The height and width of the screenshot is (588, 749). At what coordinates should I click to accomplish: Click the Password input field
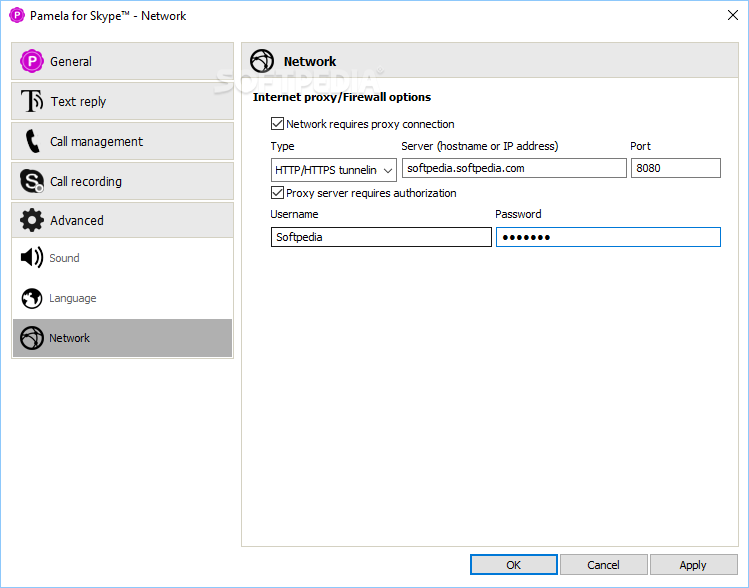608,237
